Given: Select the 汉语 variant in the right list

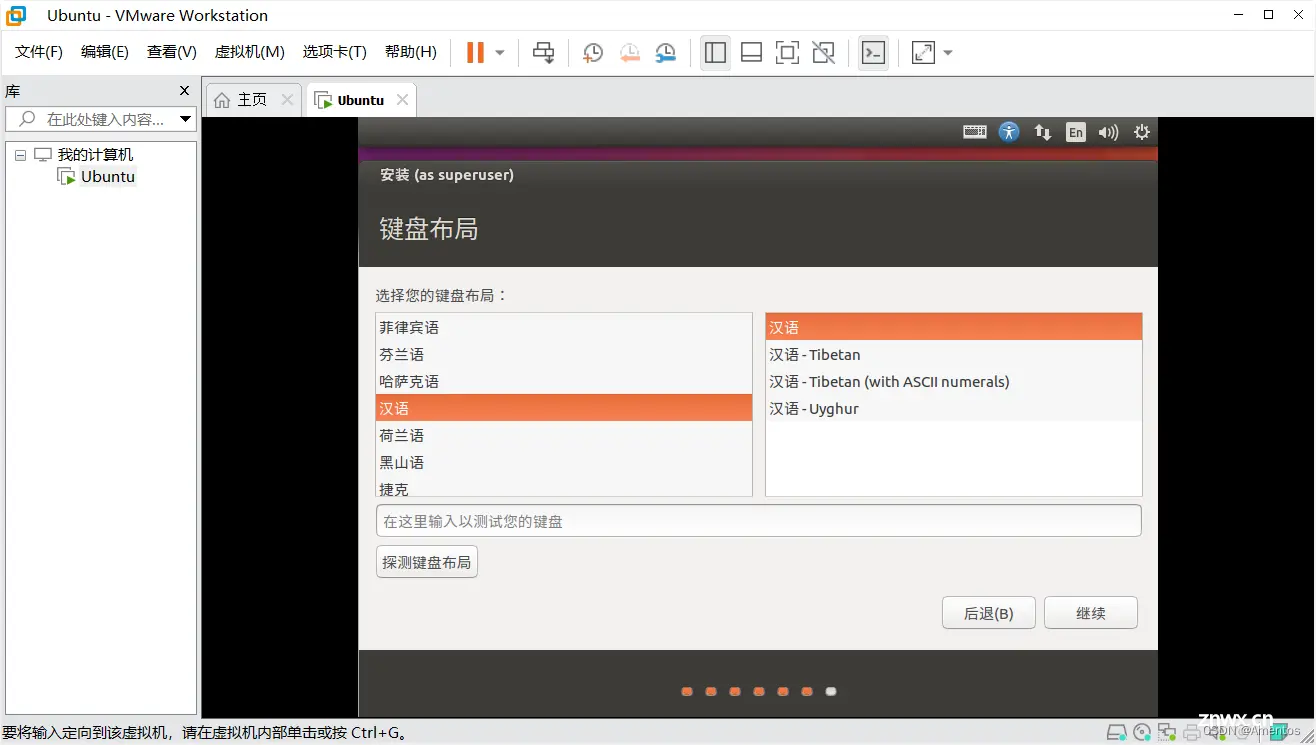Looking at the screenshot, I should click(x=954, y=327).
